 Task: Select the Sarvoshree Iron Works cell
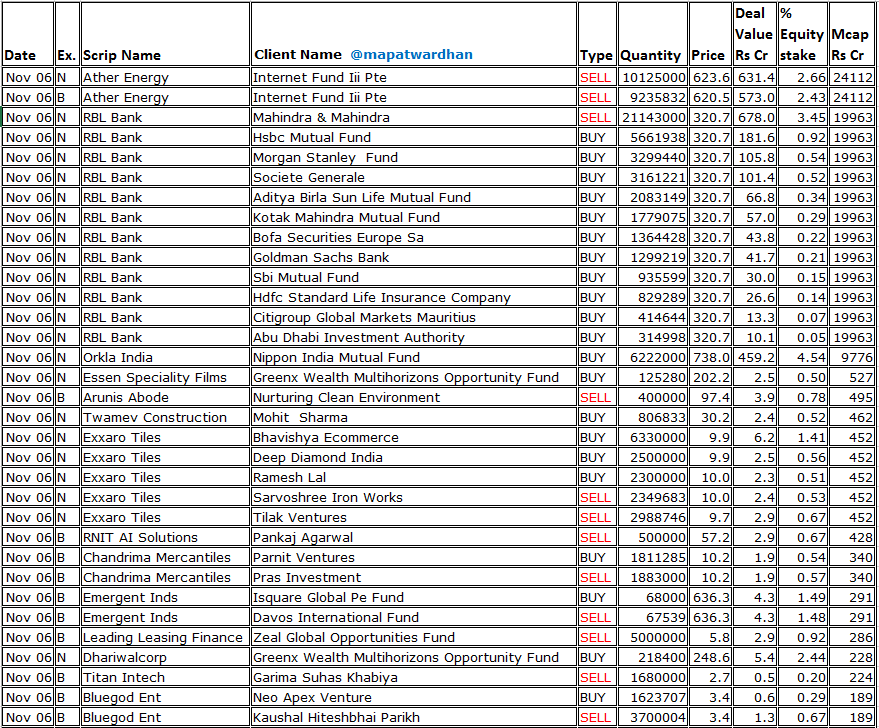(x=414, y=498)
